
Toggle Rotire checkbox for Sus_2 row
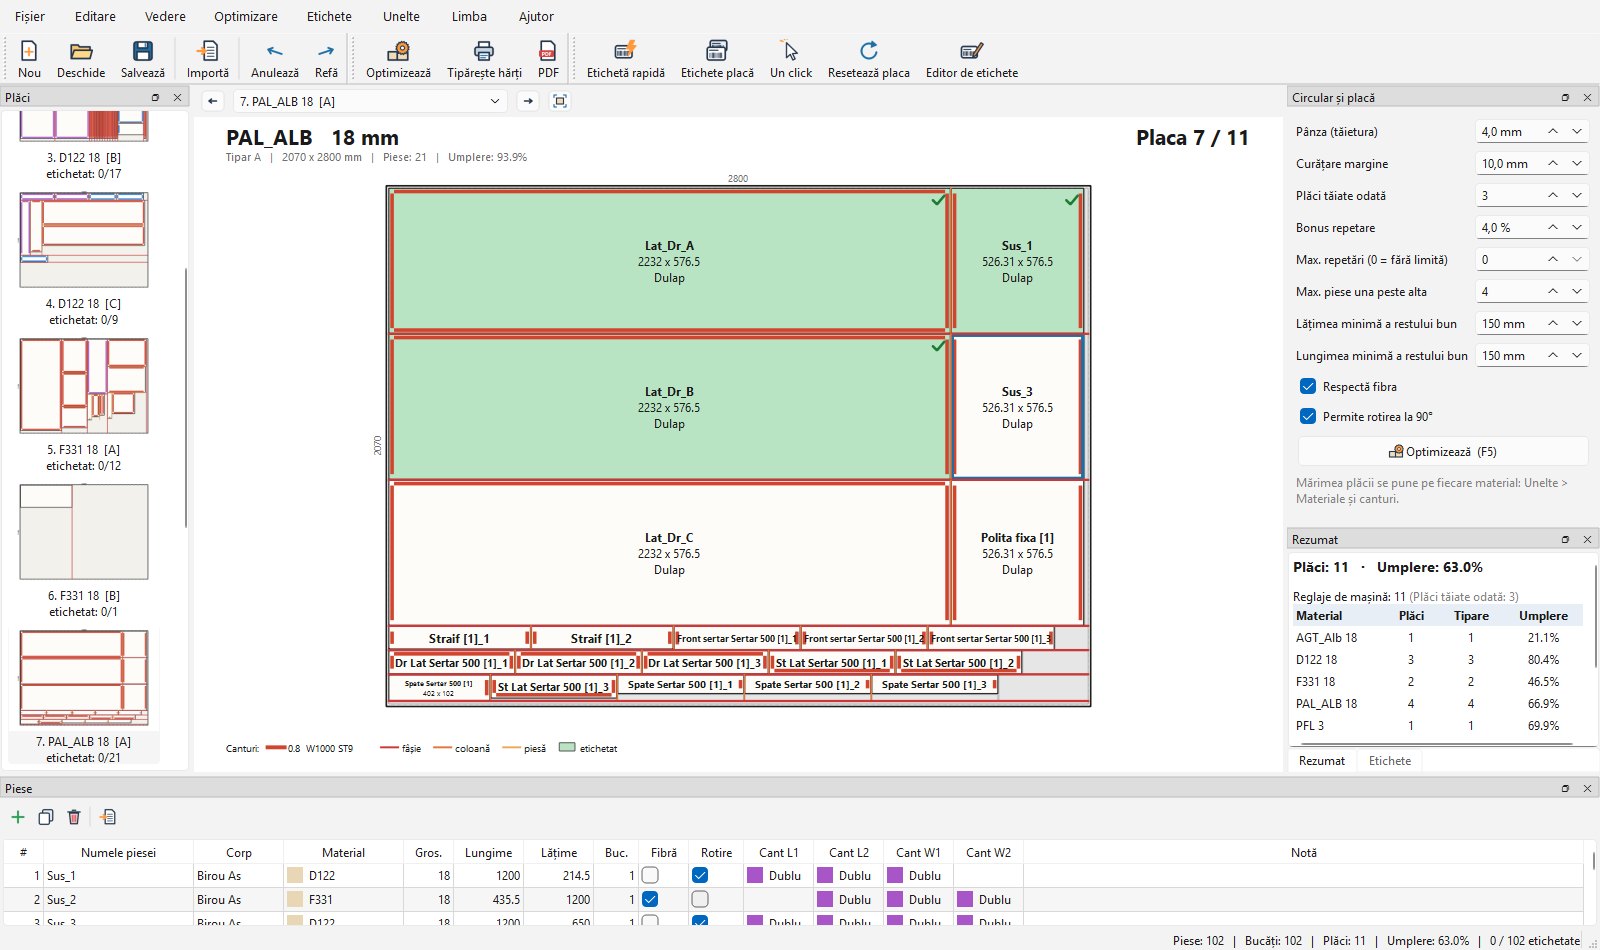[x=700, y=899]
